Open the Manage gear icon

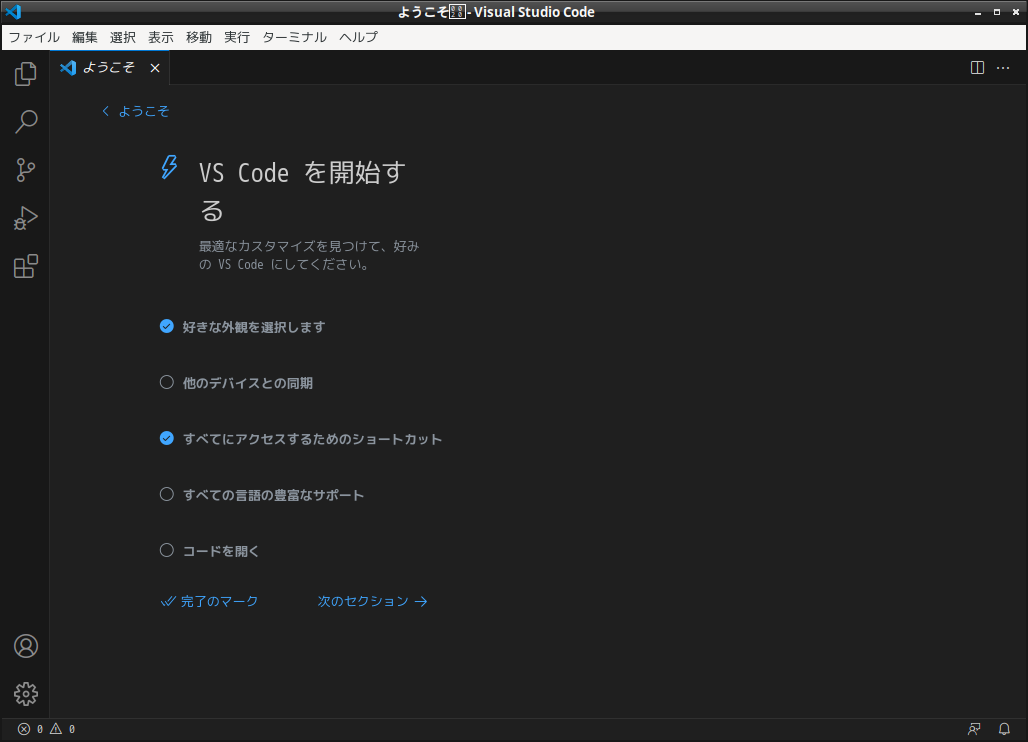26,693
